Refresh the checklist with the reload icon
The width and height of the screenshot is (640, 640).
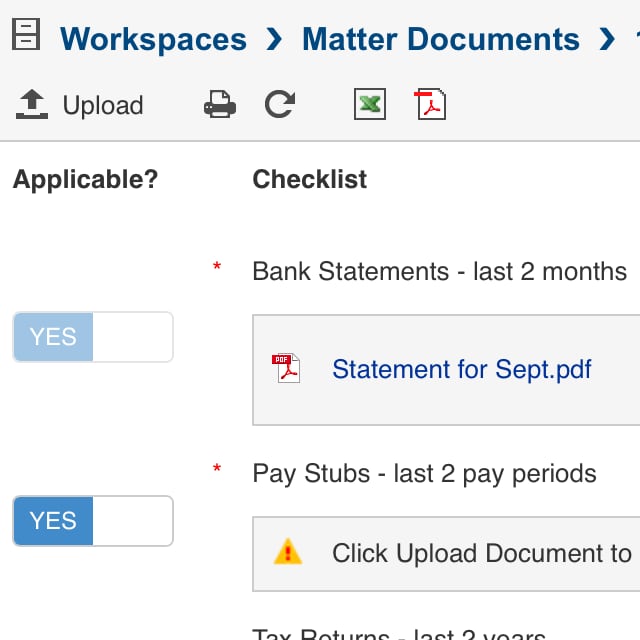(x=279, y=105)
